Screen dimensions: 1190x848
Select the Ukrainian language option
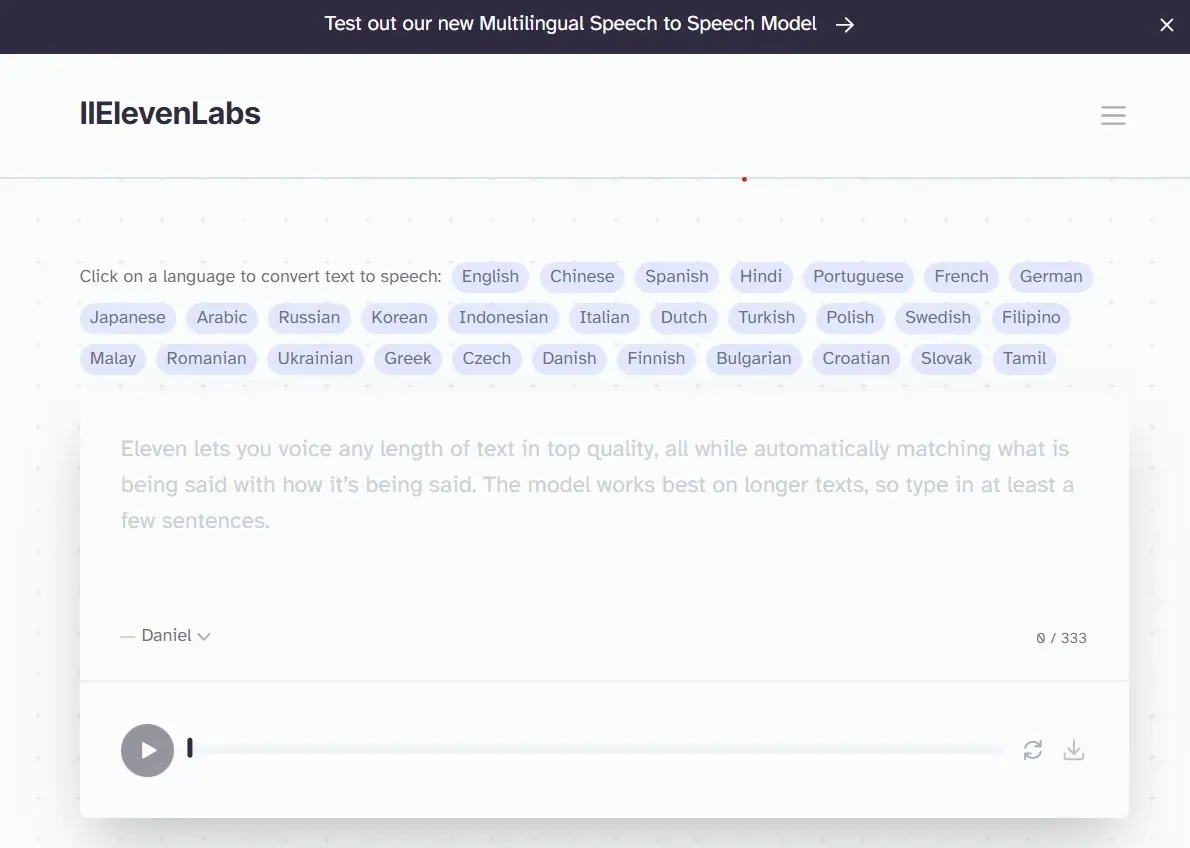(x=315, y=358)
